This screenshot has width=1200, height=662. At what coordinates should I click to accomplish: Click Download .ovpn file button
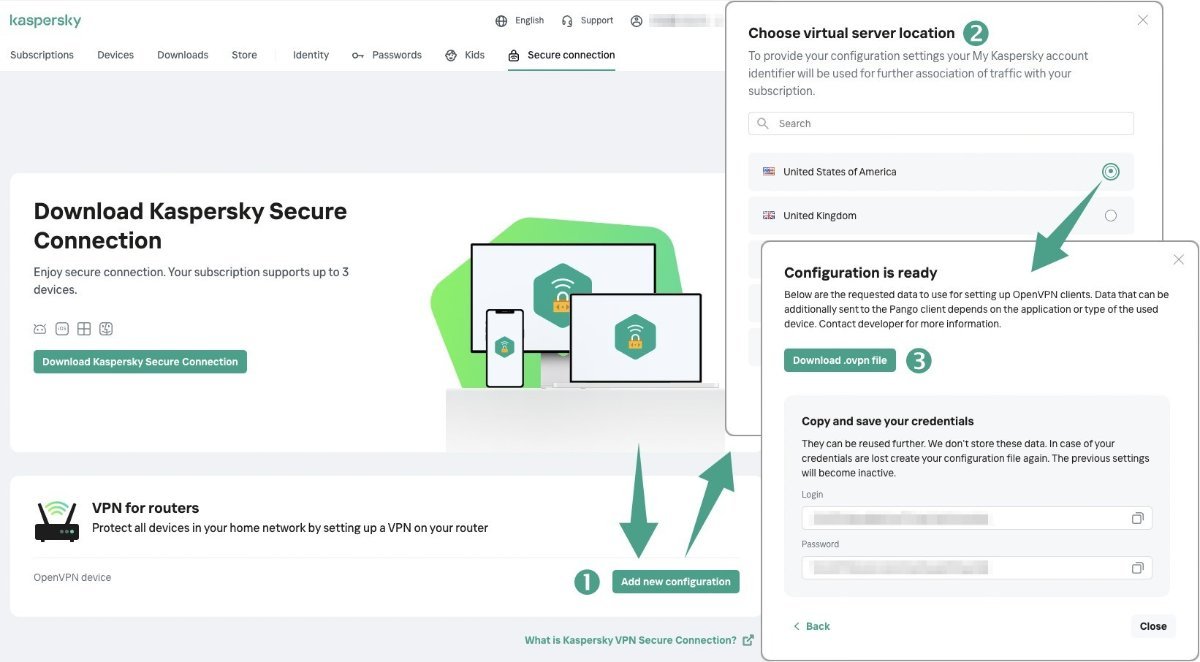(x=840, y=360)
